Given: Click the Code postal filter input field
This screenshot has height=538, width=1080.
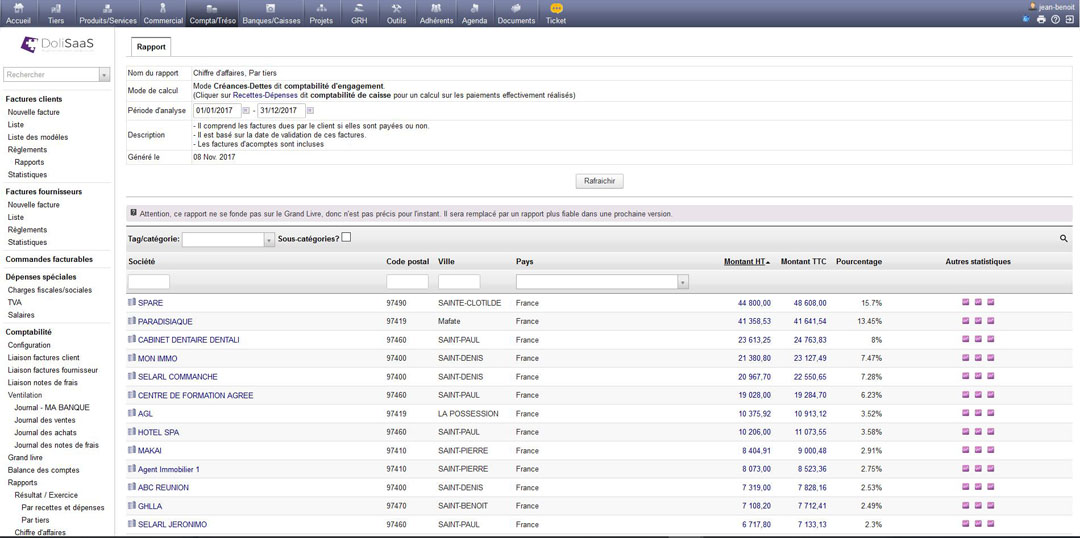Looking at the screenshot, I should coord(407,282).
